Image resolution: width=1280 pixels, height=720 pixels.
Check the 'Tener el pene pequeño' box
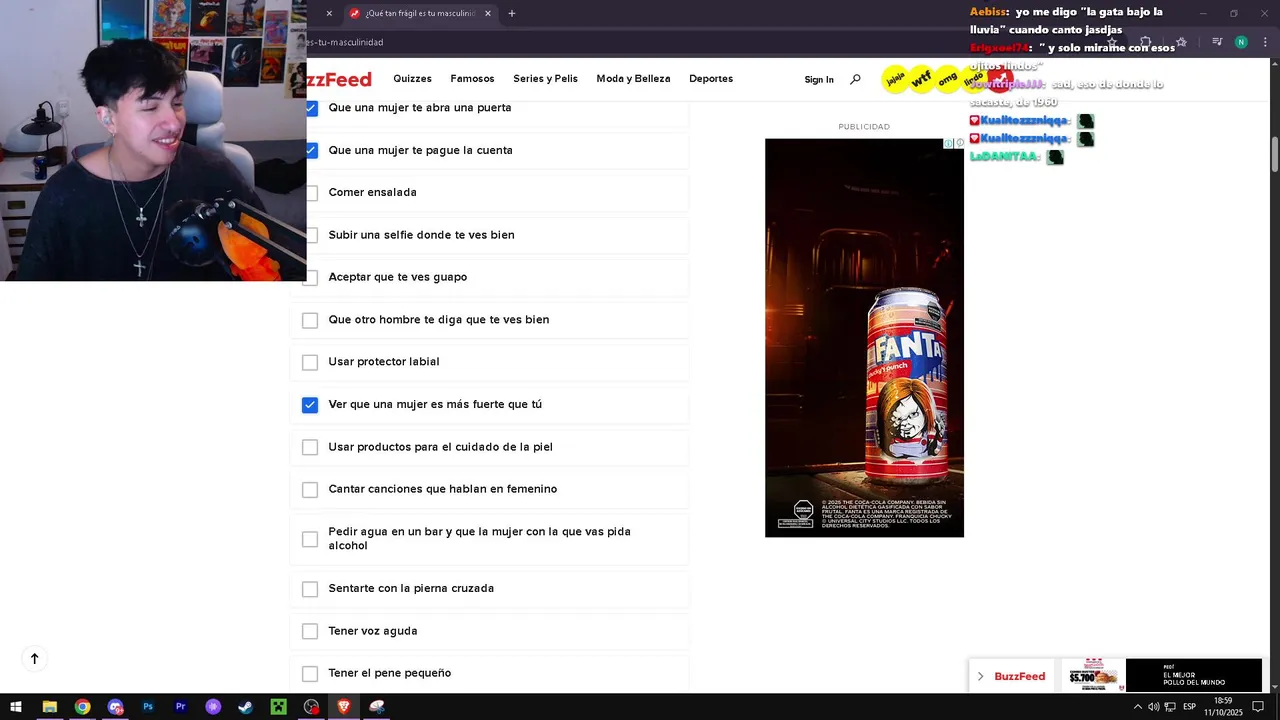[310, 674]
